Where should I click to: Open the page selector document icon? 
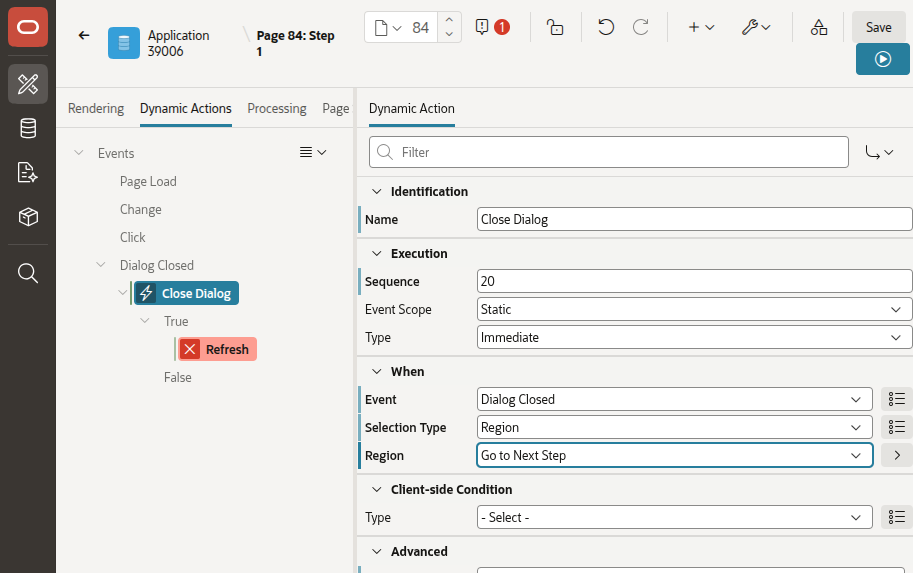388,27
